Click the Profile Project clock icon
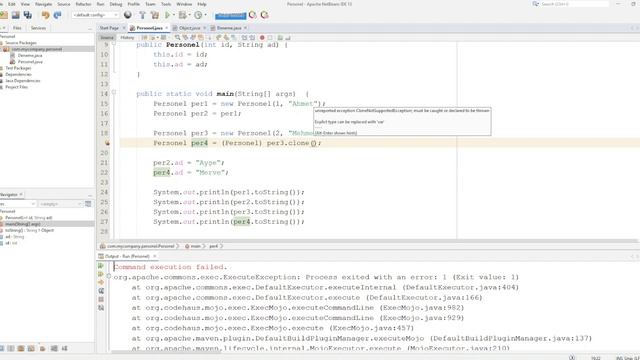640x360 pixels. [198, 15]
